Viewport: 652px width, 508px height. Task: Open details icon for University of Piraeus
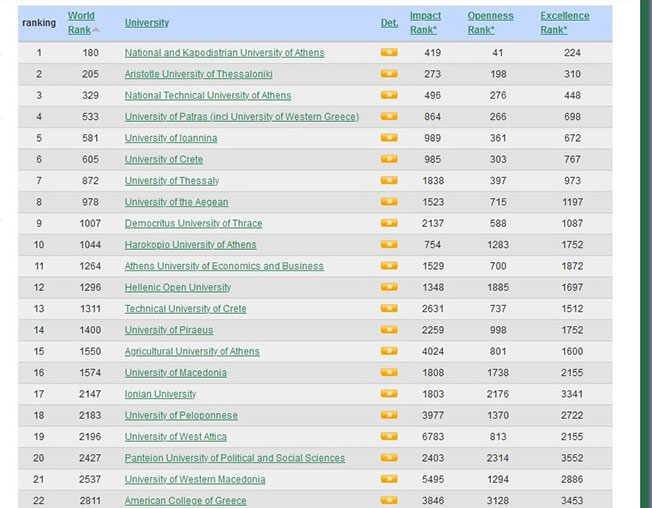(389, 330)
